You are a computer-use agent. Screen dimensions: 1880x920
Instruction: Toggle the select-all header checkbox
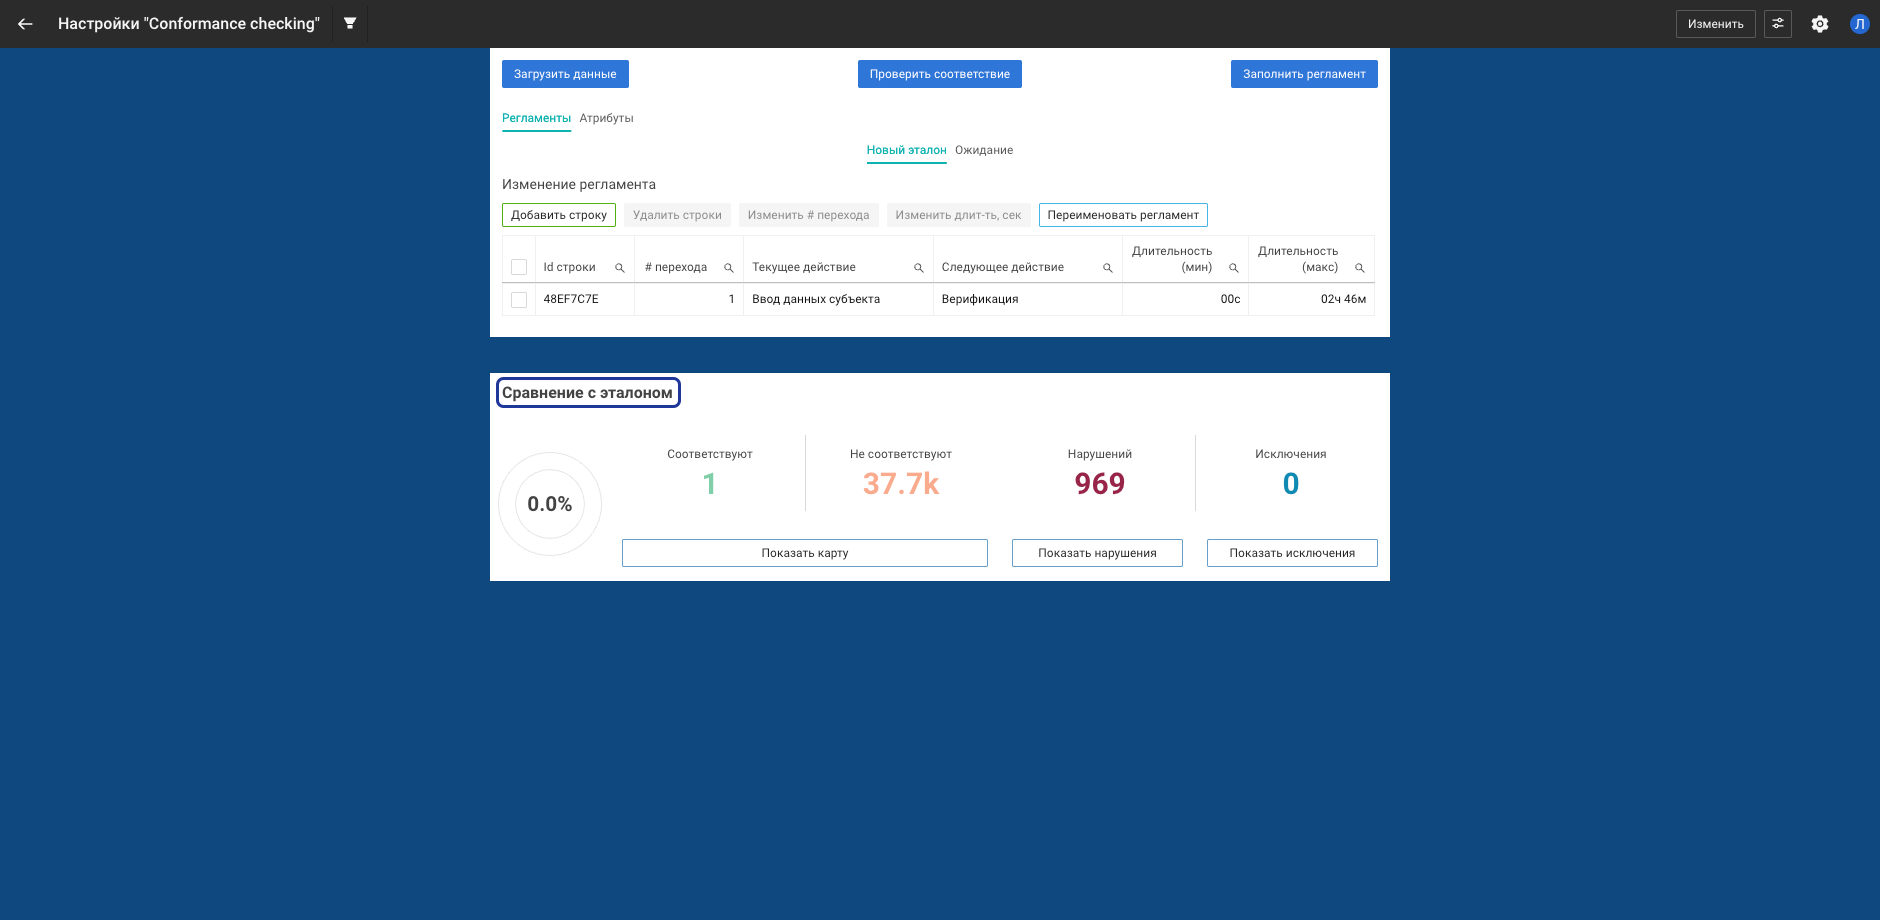tap(519, 267)
